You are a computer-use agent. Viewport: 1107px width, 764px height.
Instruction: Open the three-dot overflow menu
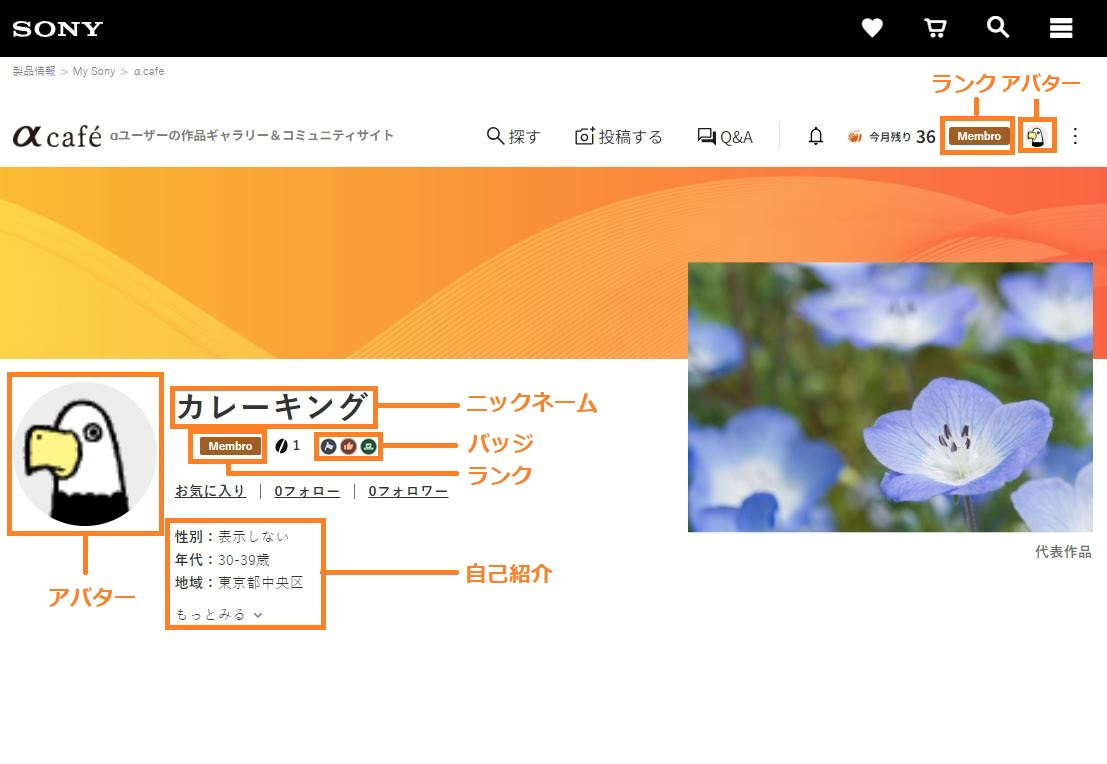pyautogui.click(x=1077, y=136)
